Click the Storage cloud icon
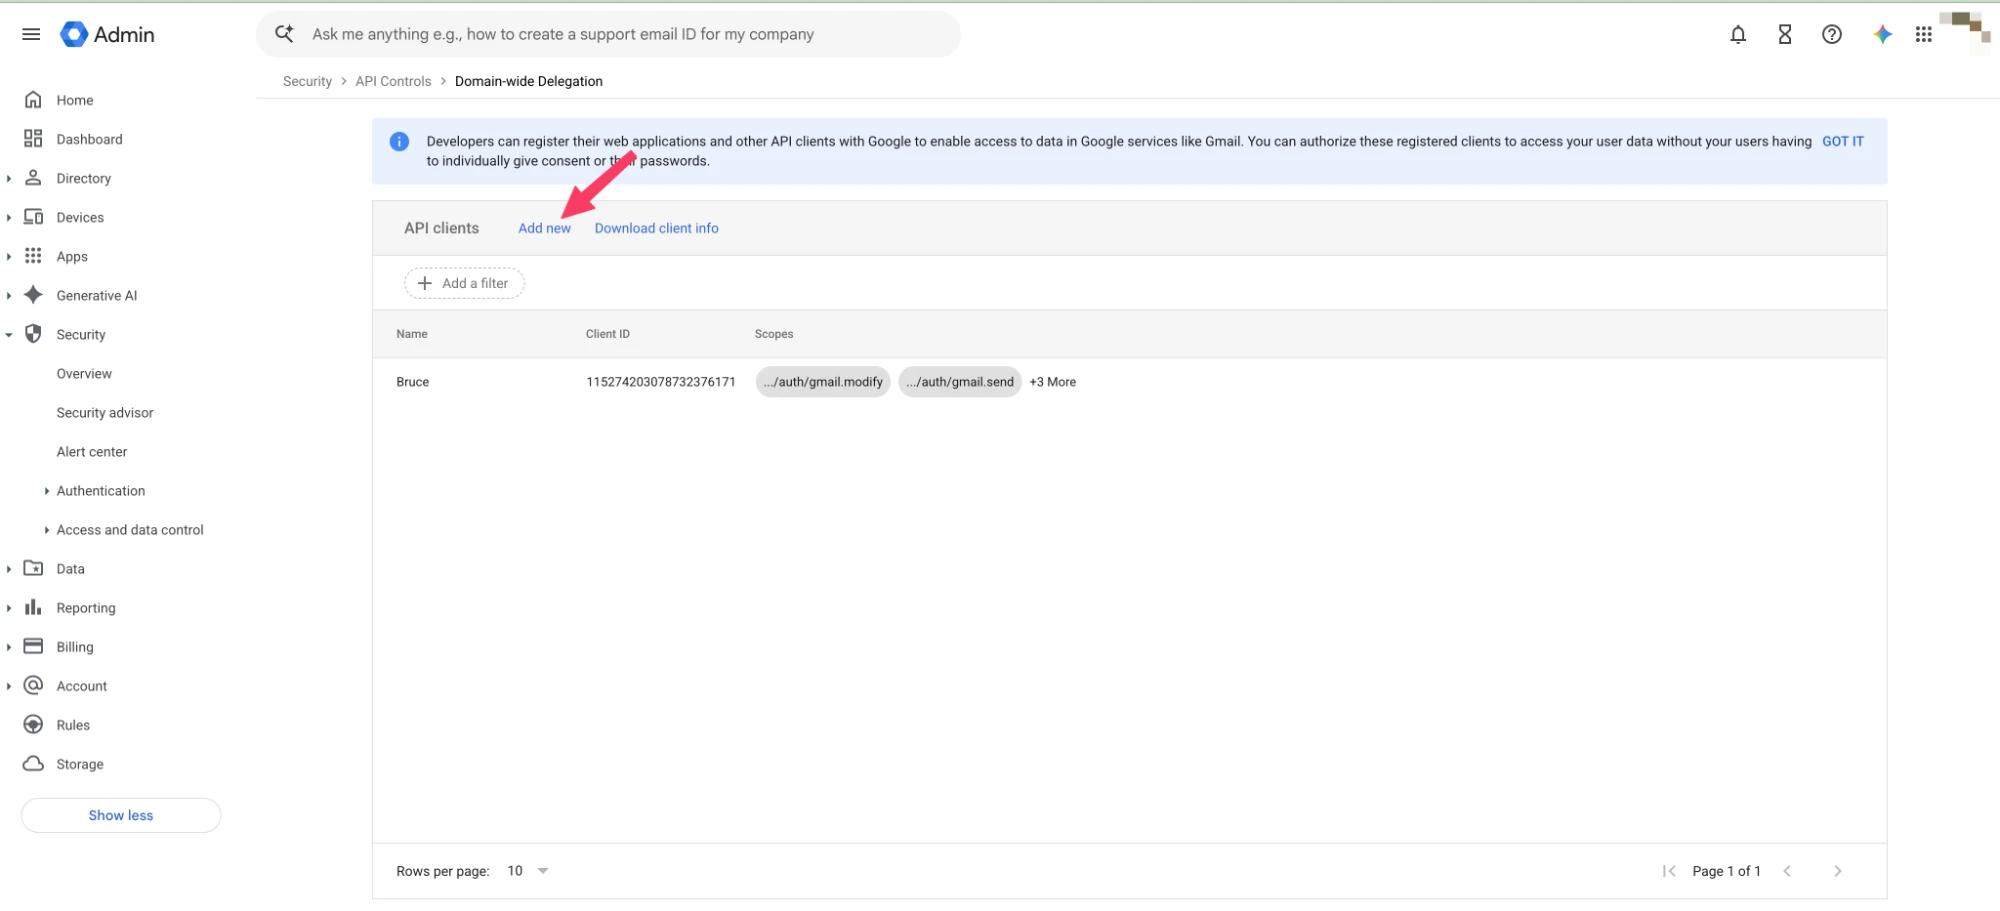 point(33,764)
